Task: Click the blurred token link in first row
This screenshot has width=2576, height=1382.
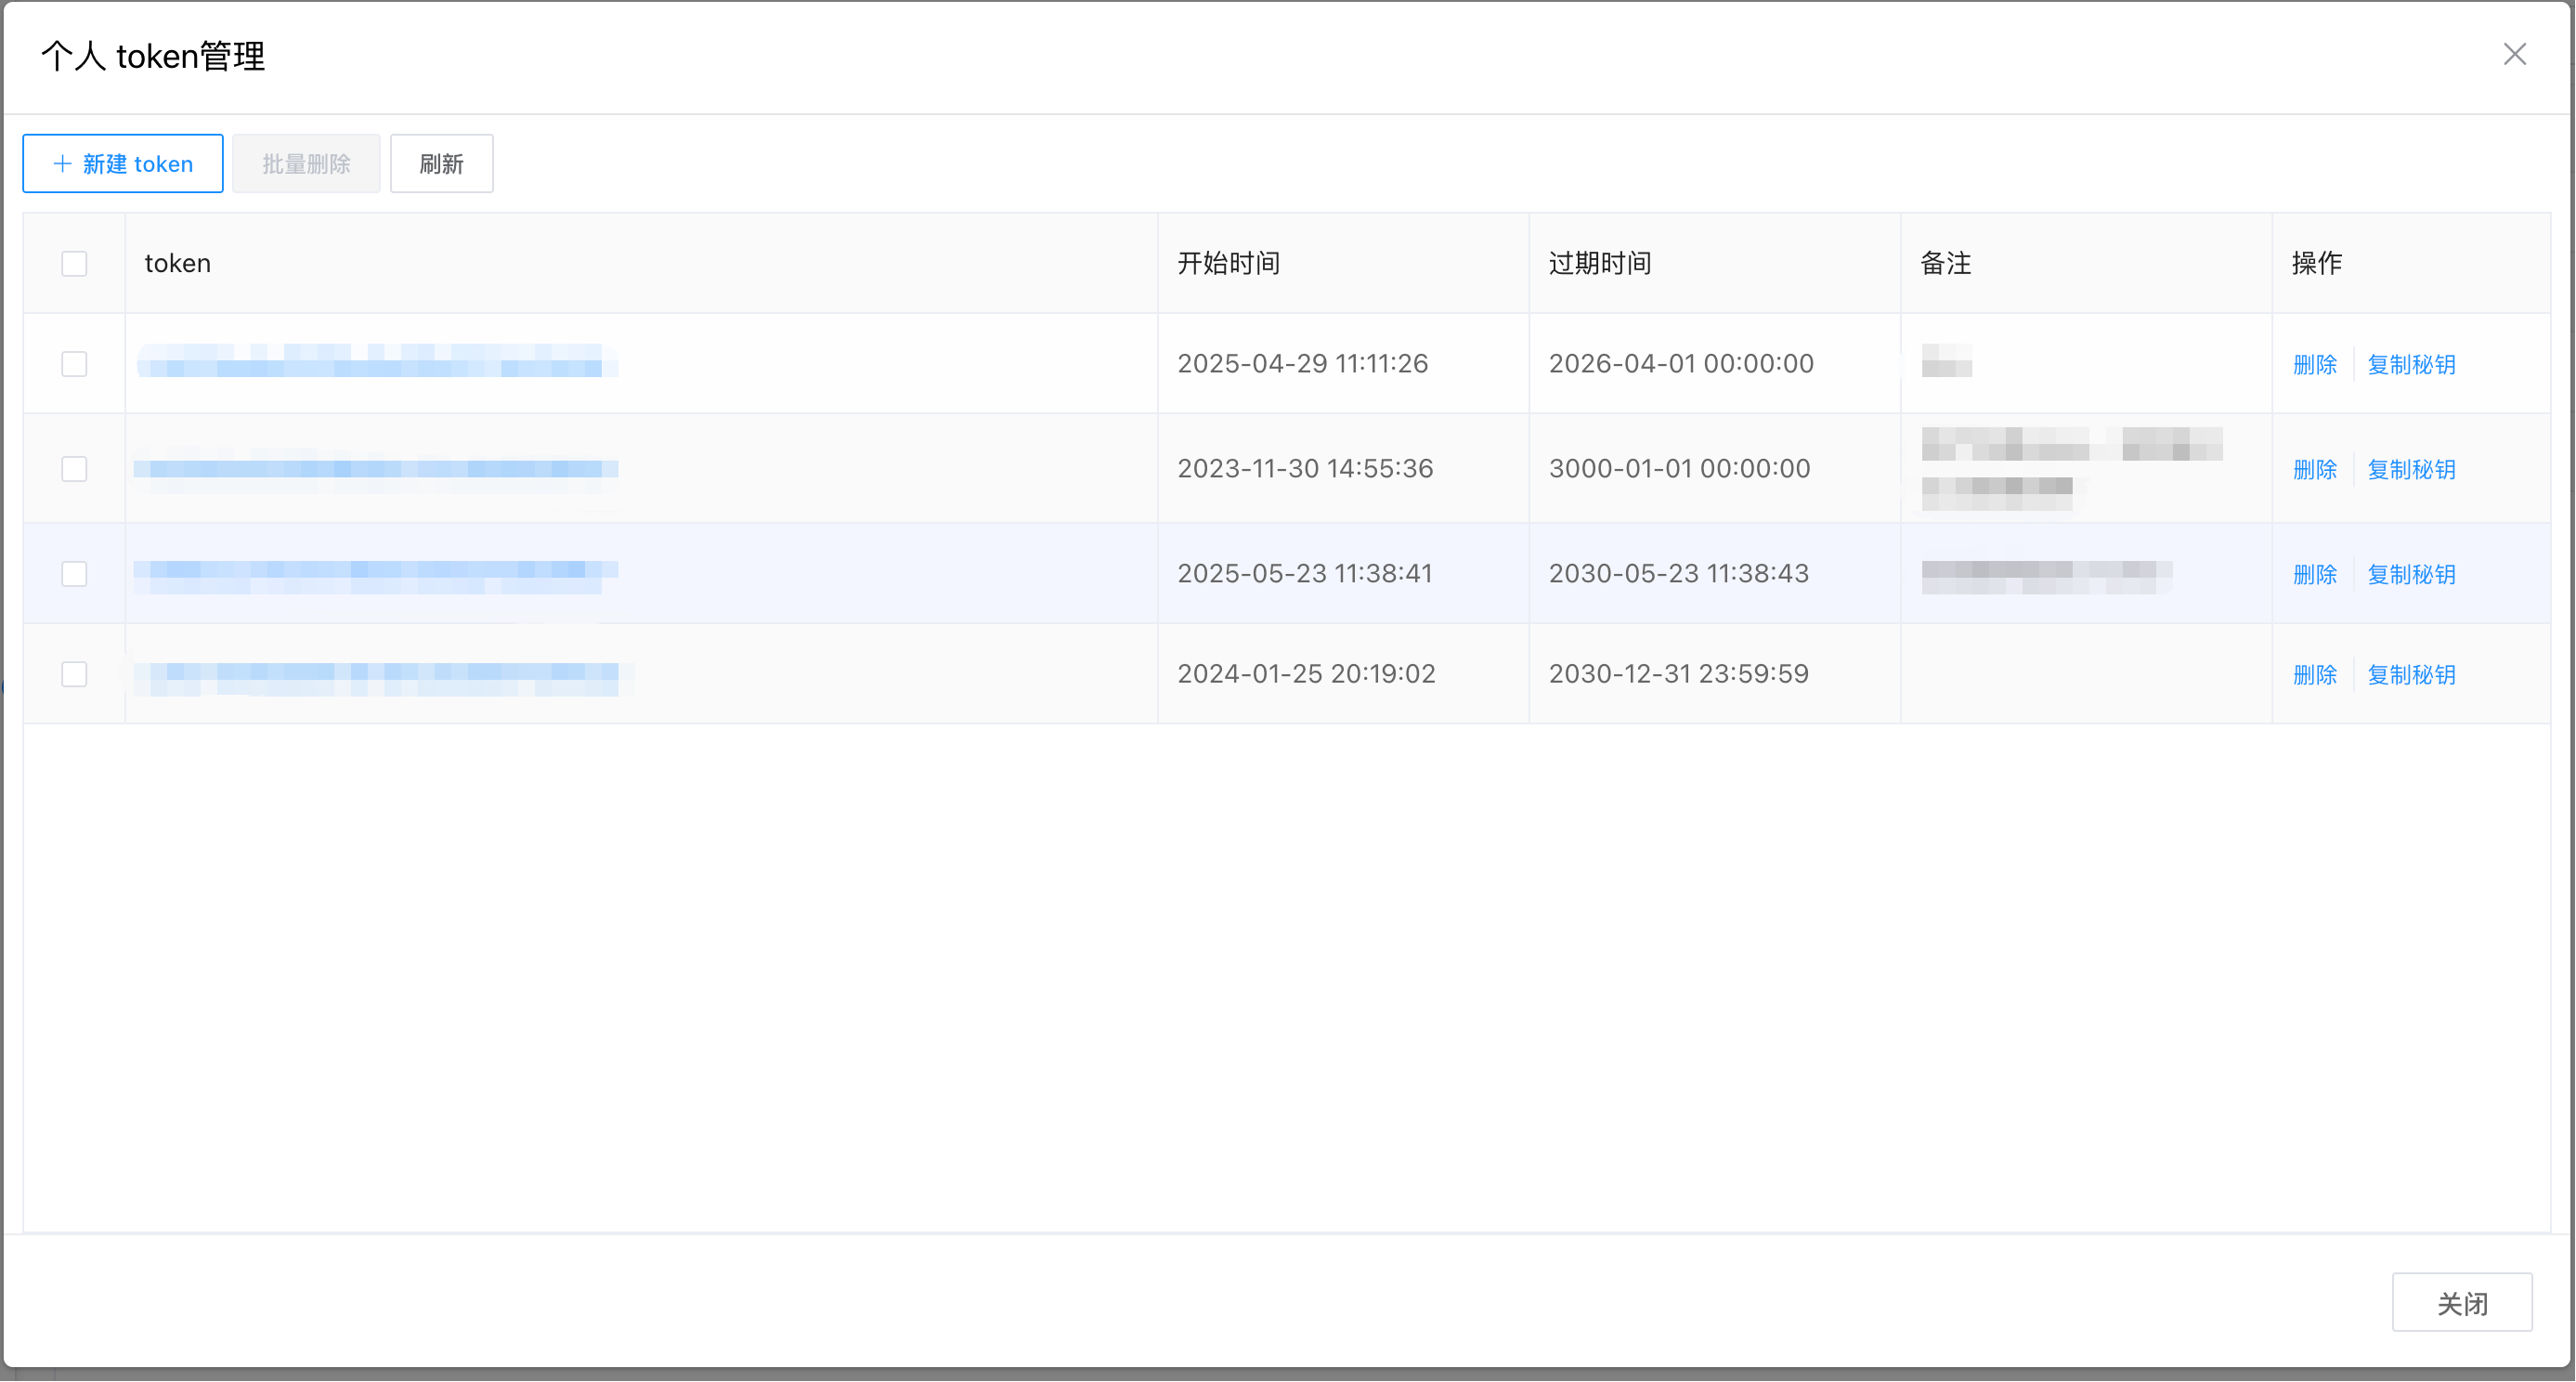Action: coord(376,362)
